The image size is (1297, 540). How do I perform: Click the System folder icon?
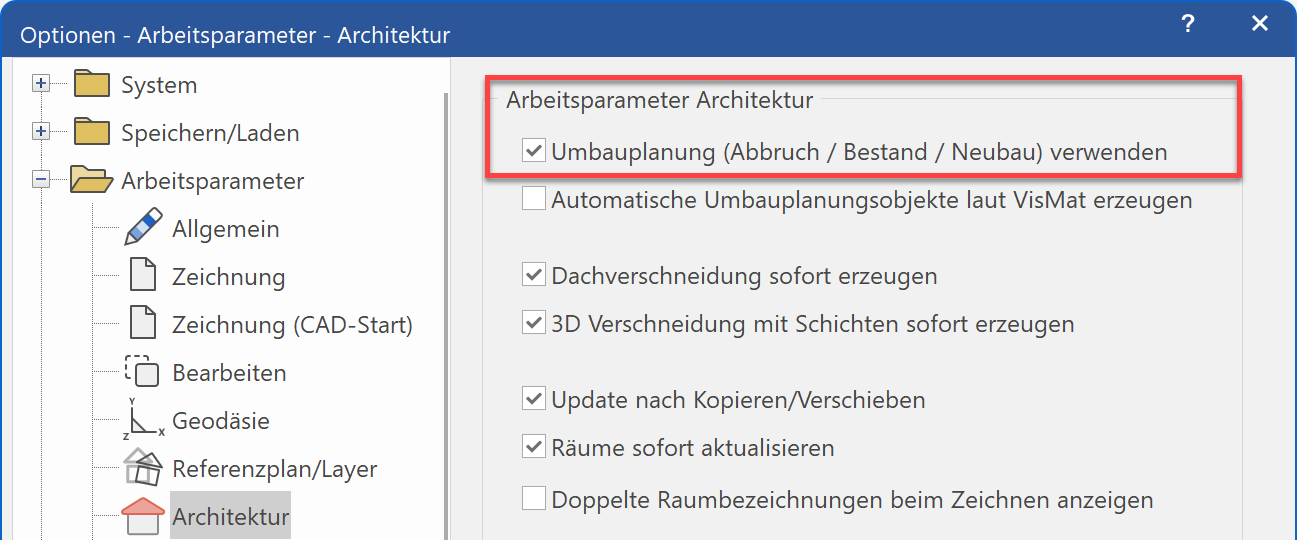[91, 84]
